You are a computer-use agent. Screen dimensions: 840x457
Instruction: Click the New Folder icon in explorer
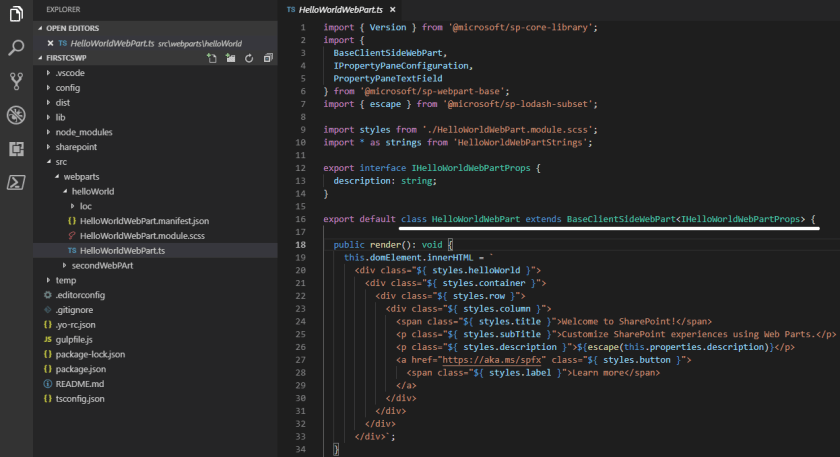click(x=230, y=59)
